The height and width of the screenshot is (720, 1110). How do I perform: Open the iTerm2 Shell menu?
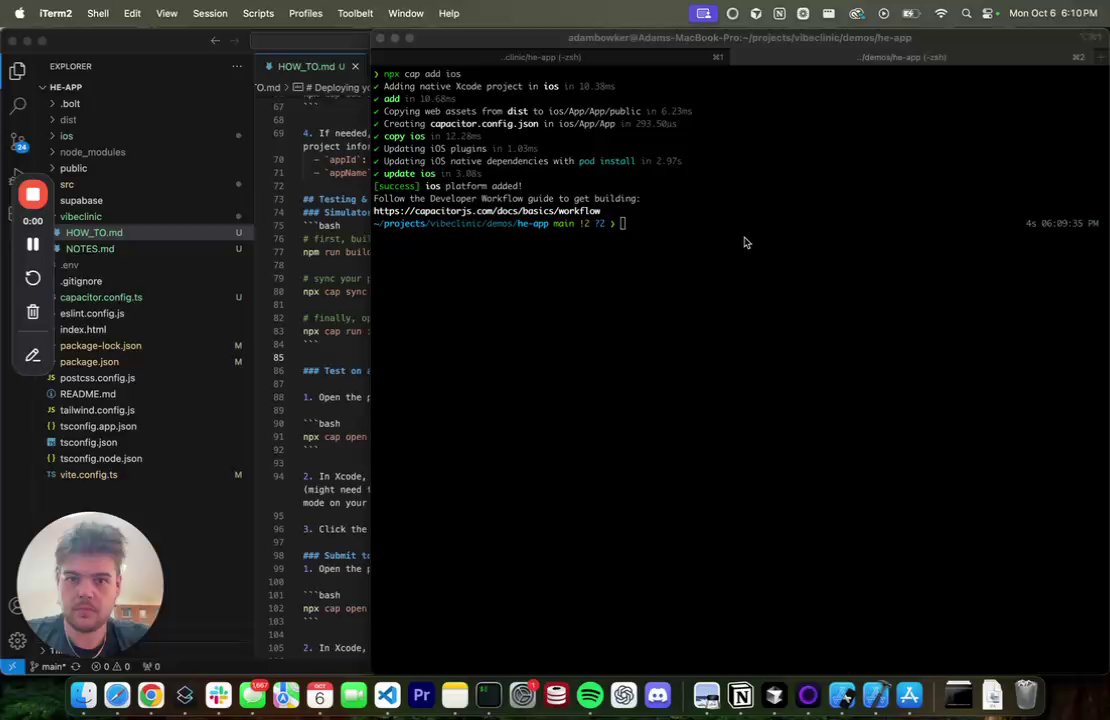98,13
